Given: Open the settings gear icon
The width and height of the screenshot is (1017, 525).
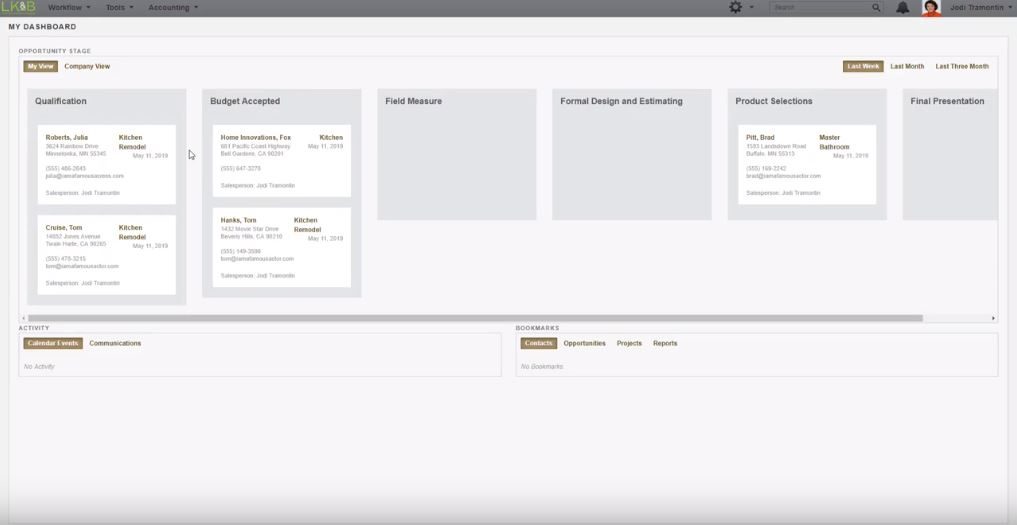Looking at the screenshot, I should pyautogui.click(x=737, y=7).
